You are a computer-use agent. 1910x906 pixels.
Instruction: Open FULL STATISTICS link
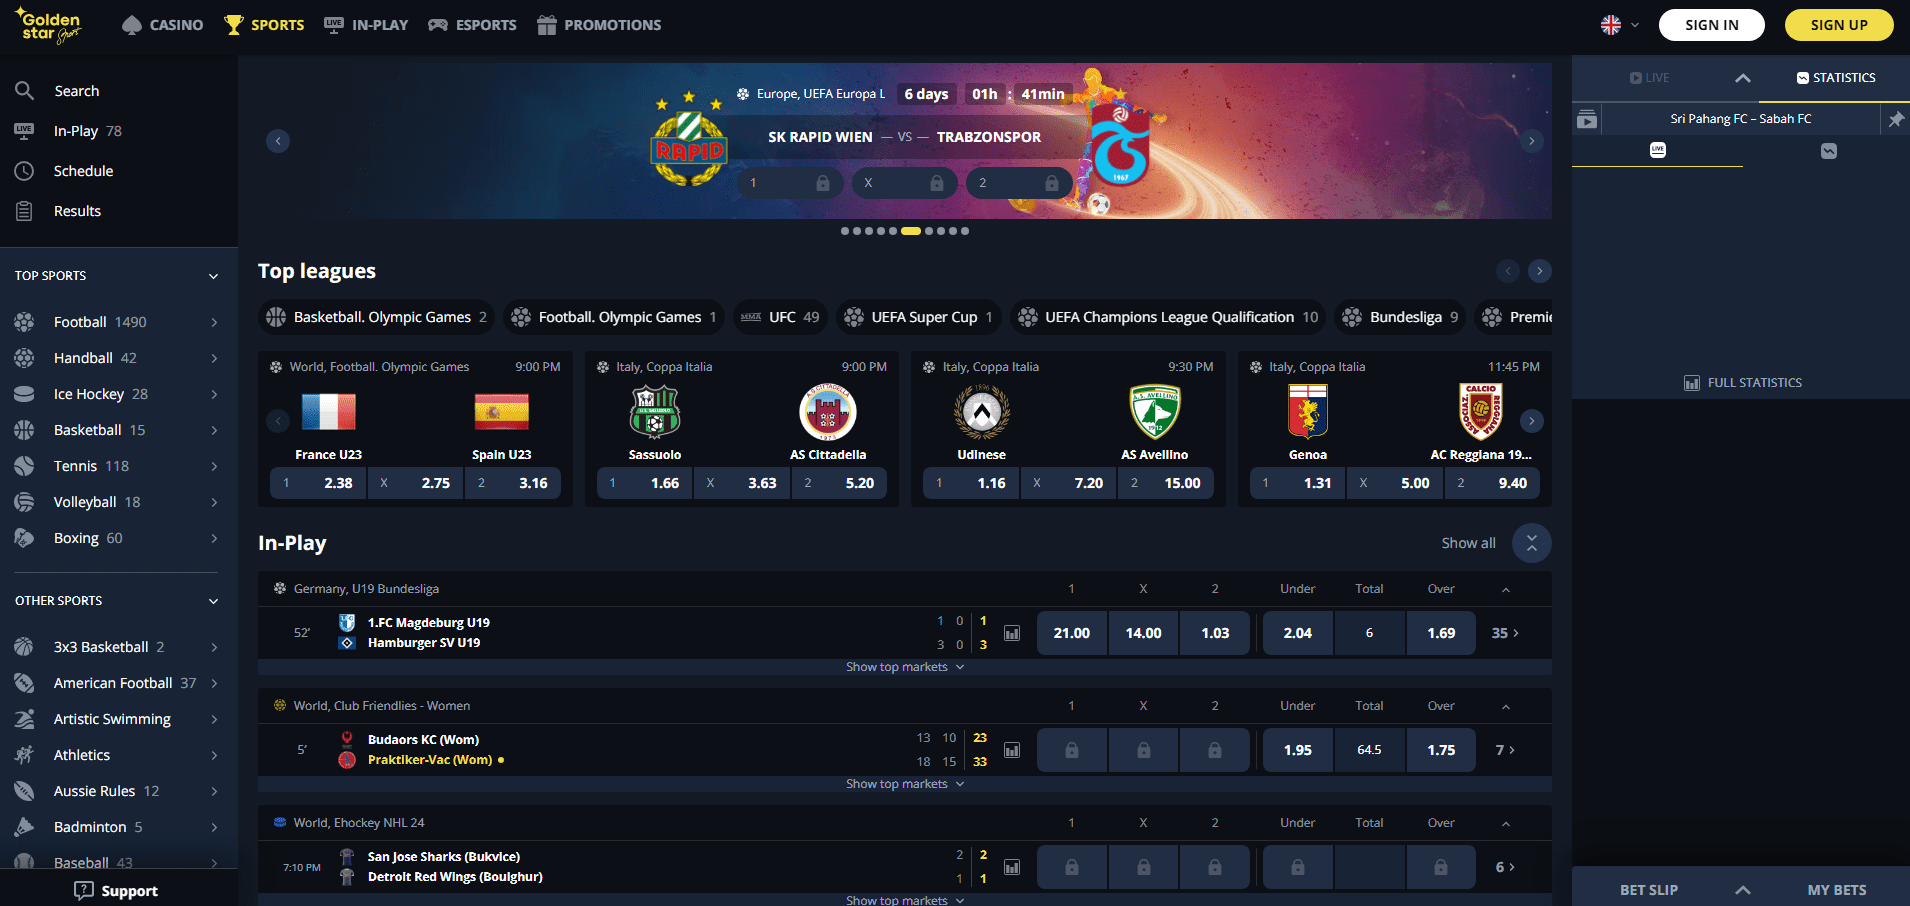[1743, 383]
